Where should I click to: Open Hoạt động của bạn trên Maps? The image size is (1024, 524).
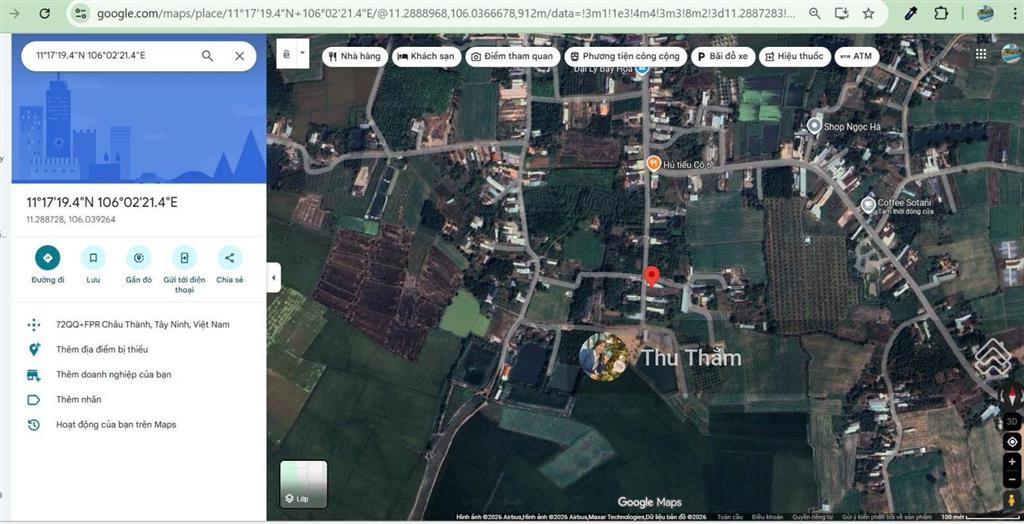coord(116,425)
